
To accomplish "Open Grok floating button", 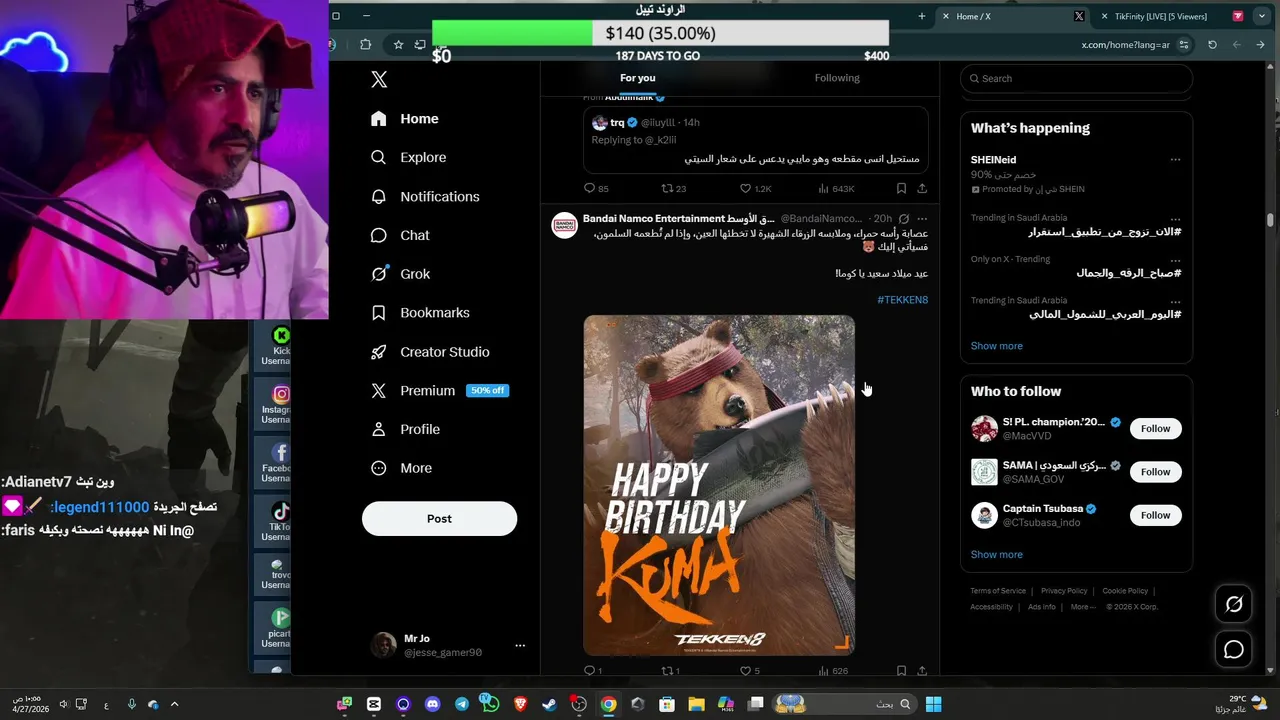I will pyautogui.click(x=1234, y=604).
